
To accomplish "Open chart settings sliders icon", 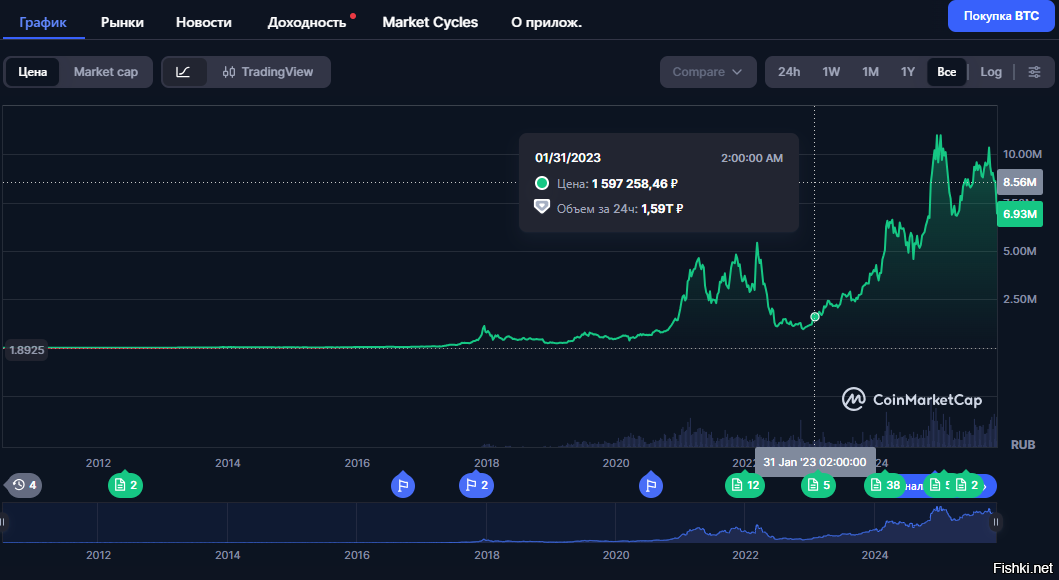I will (x=1035, y=72).
